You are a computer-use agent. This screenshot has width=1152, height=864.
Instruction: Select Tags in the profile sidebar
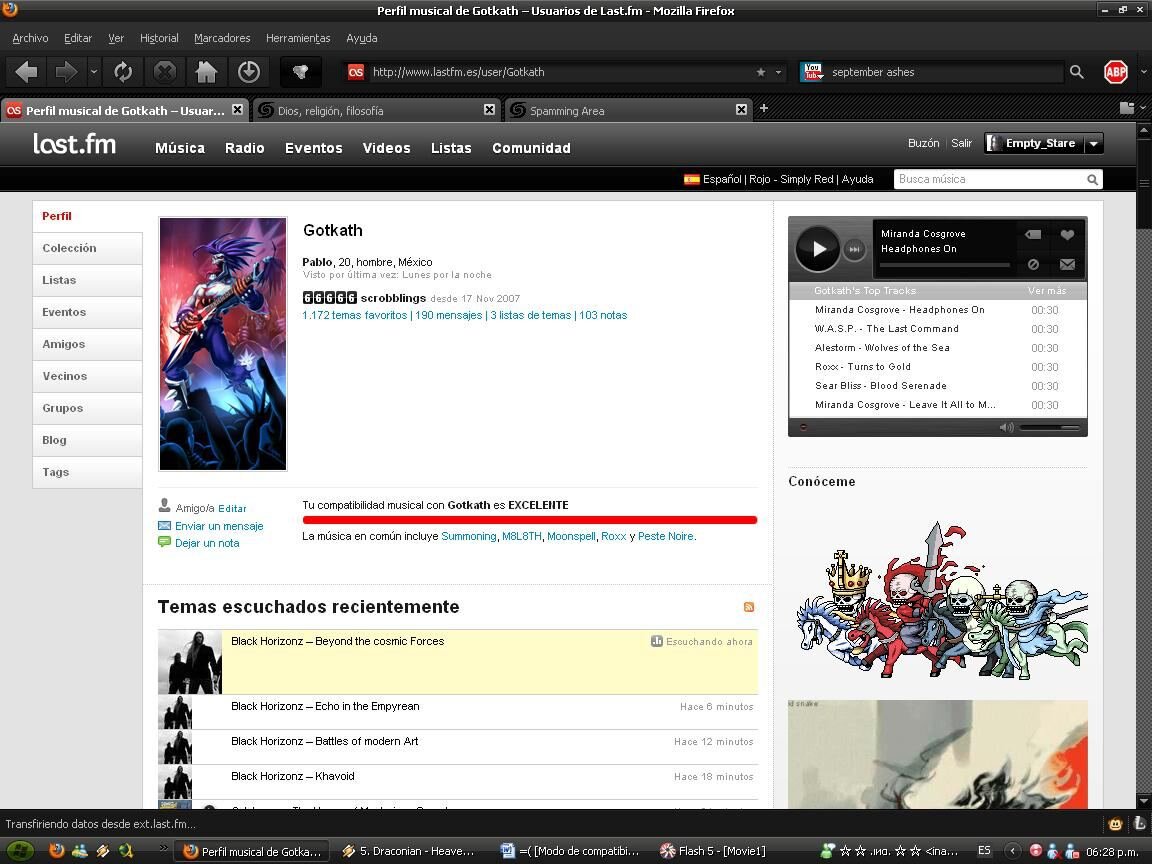click(x=87, y=472)
